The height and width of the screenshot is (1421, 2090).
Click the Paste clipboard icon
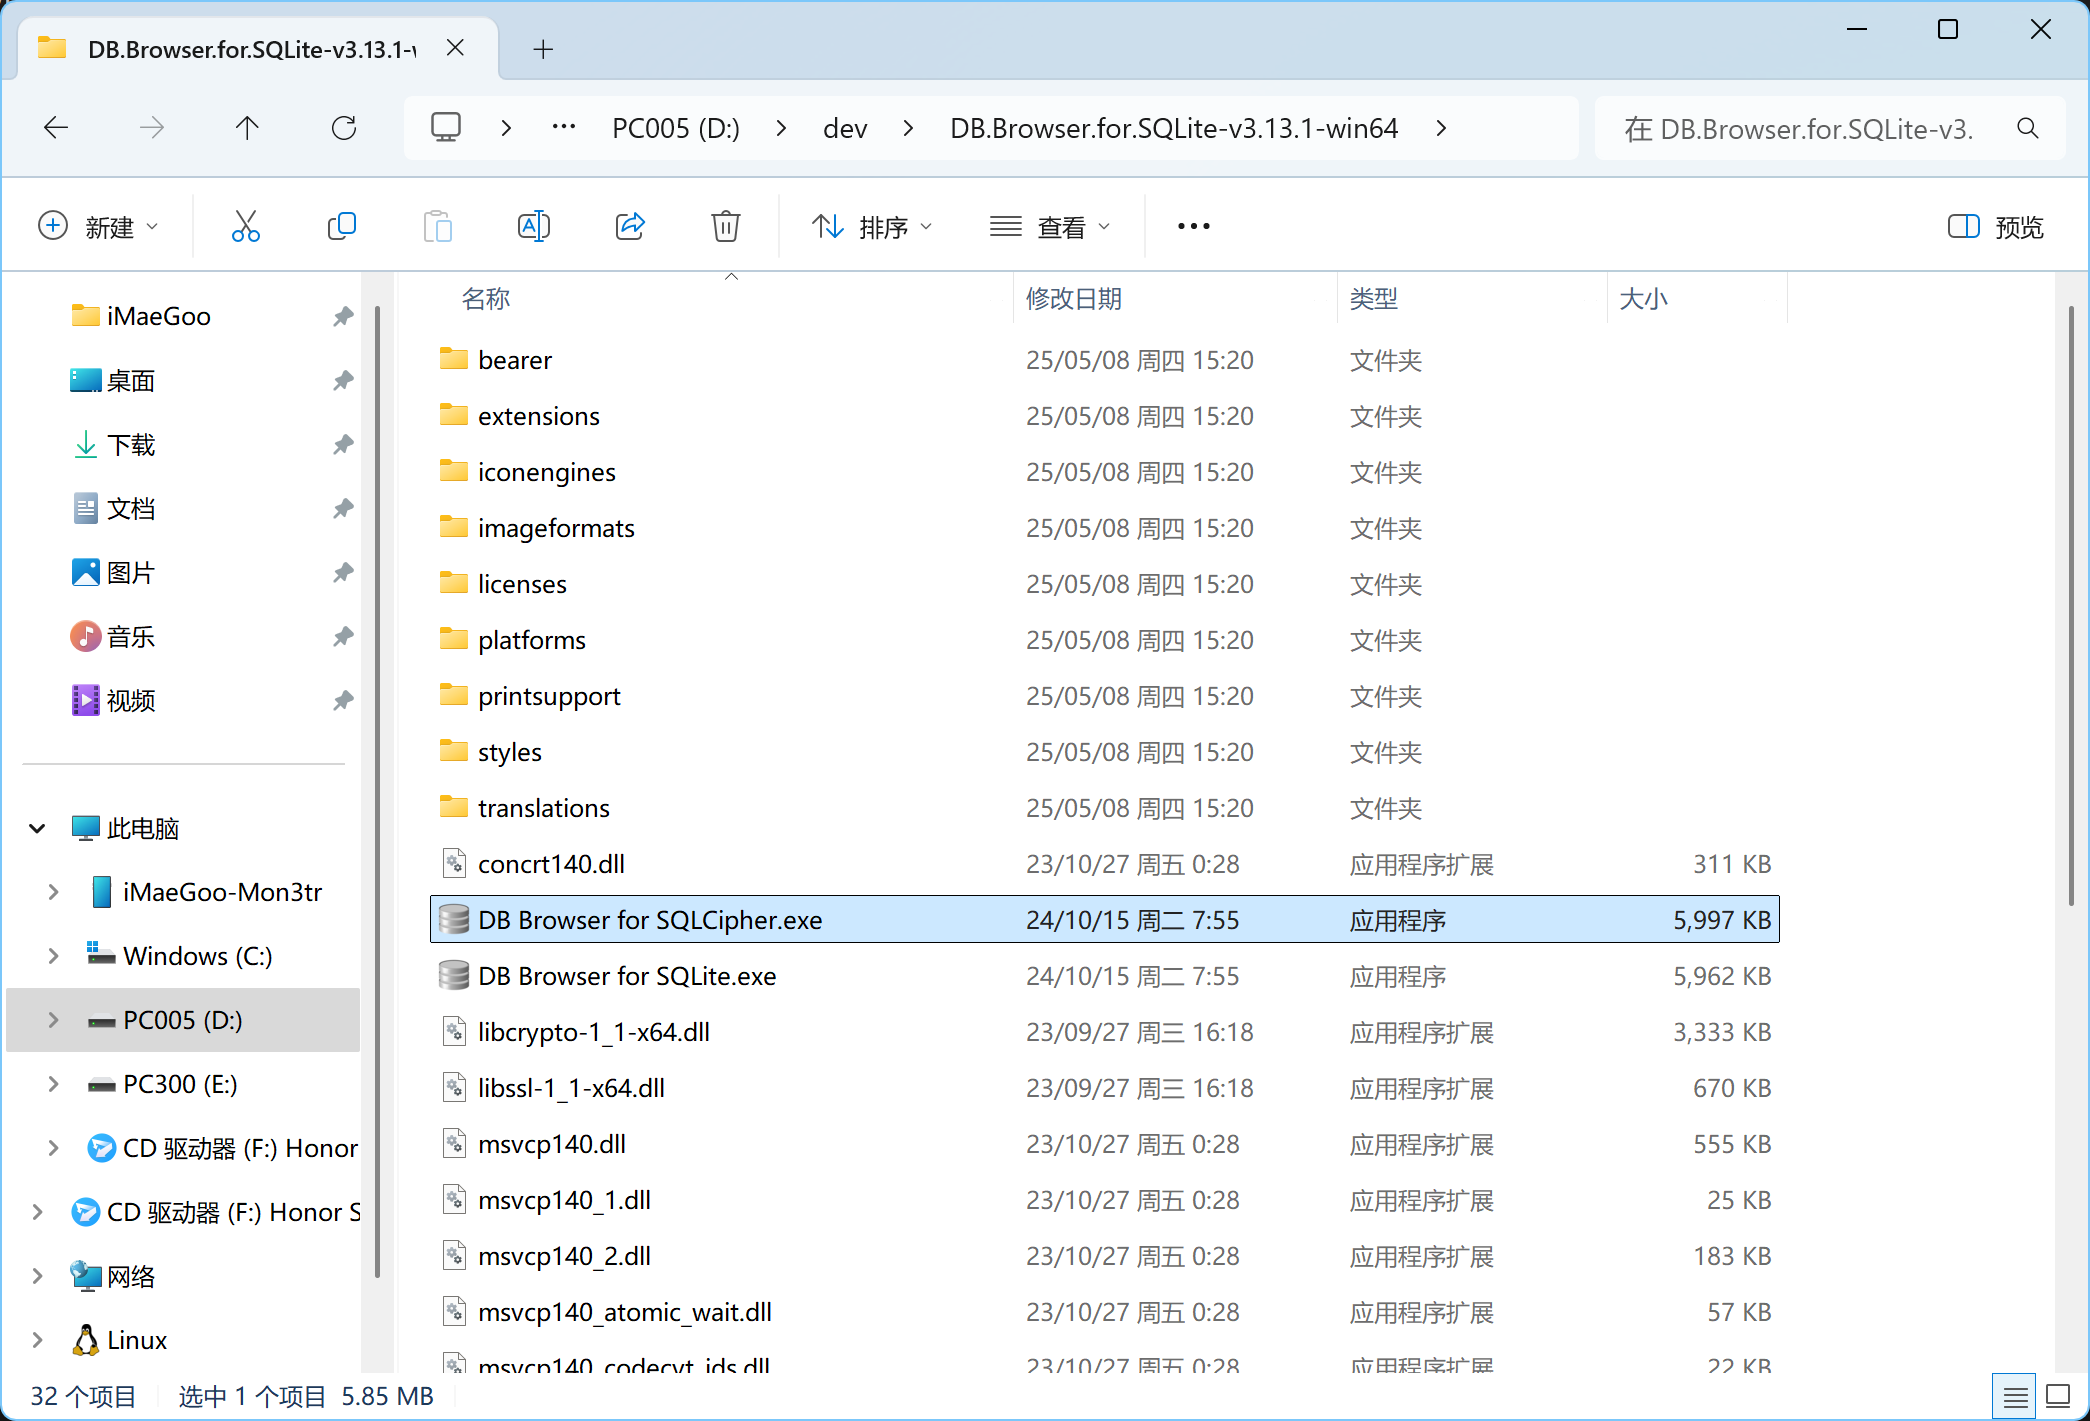[437, 227]
